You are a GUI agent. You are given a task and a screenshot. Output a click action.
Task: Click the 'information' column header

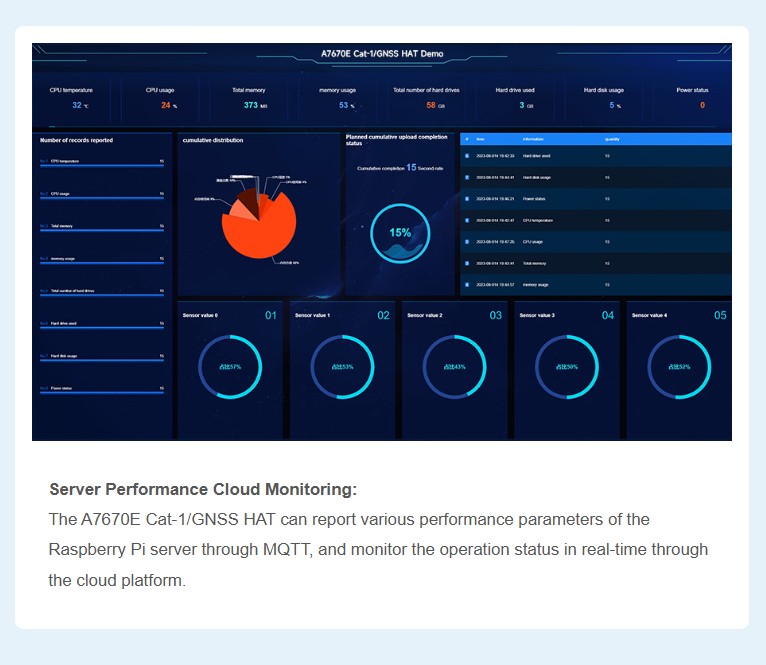(533, 139)
